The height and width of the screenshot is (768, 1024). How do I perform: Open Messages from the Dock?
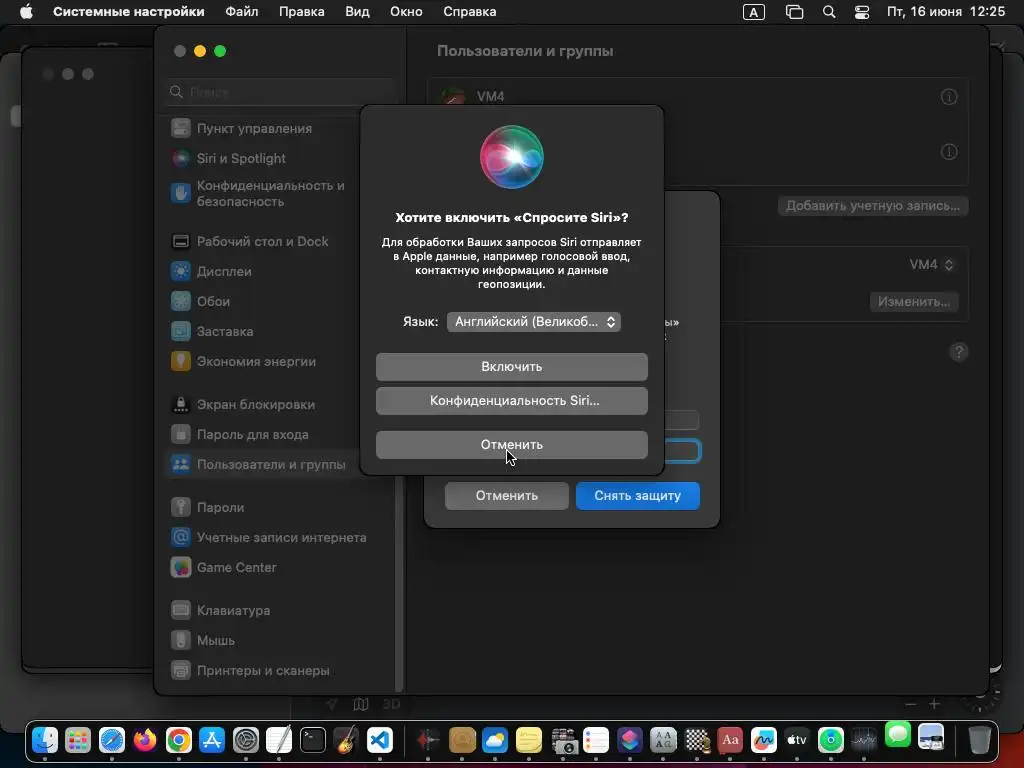click(x=898, y=735)
